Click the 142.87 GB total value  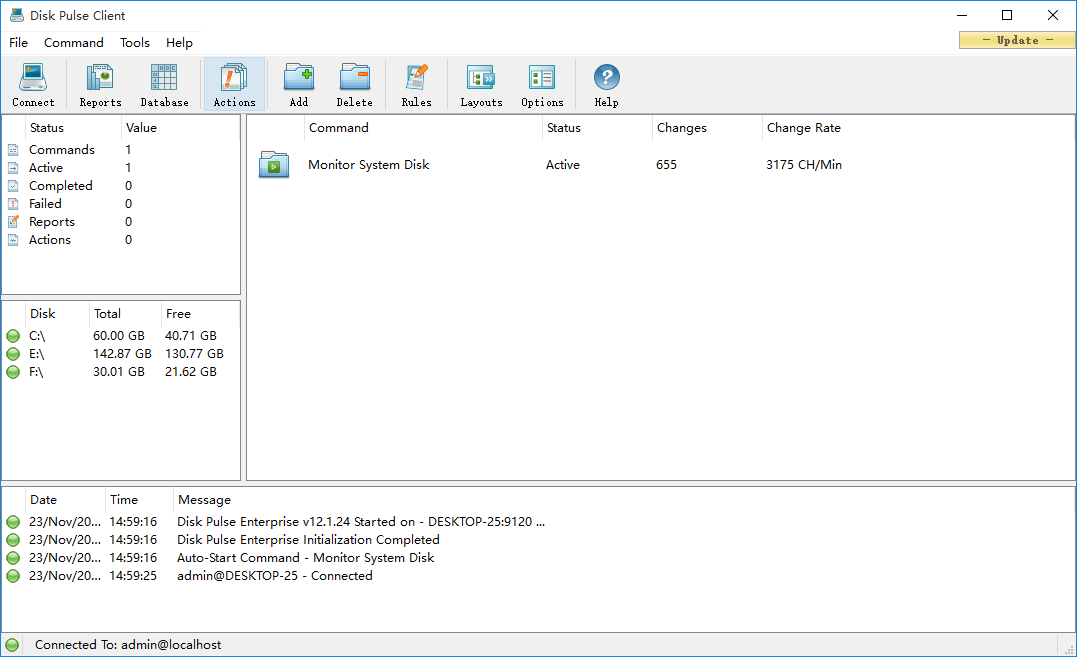pyautogui.click(x=122, y=354)
